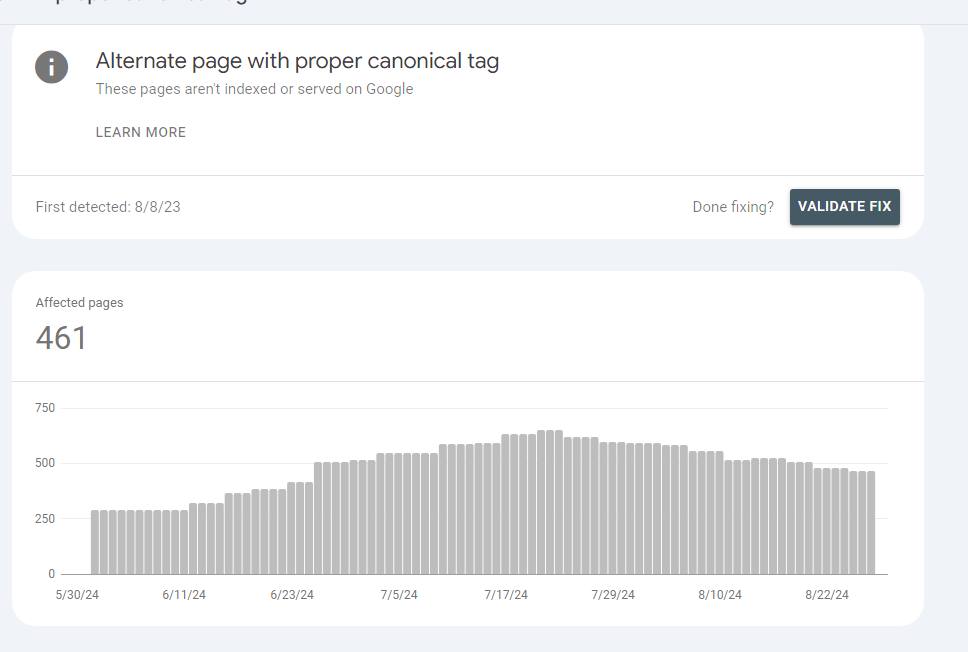
Task: Click the First detected 8/8/23 text
Action: pyautogui.click(x=108, y=207)
